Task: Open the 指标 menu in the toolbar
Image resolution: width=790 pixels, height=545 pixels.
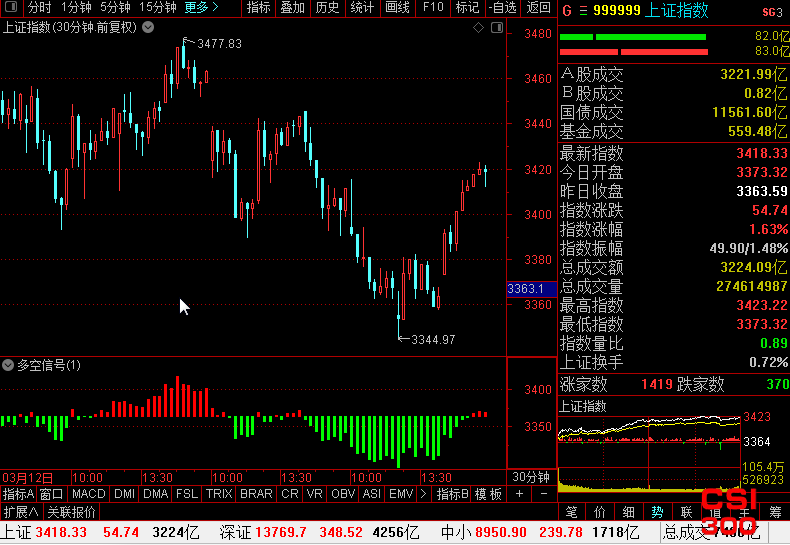Action: [x=258, y=7]
